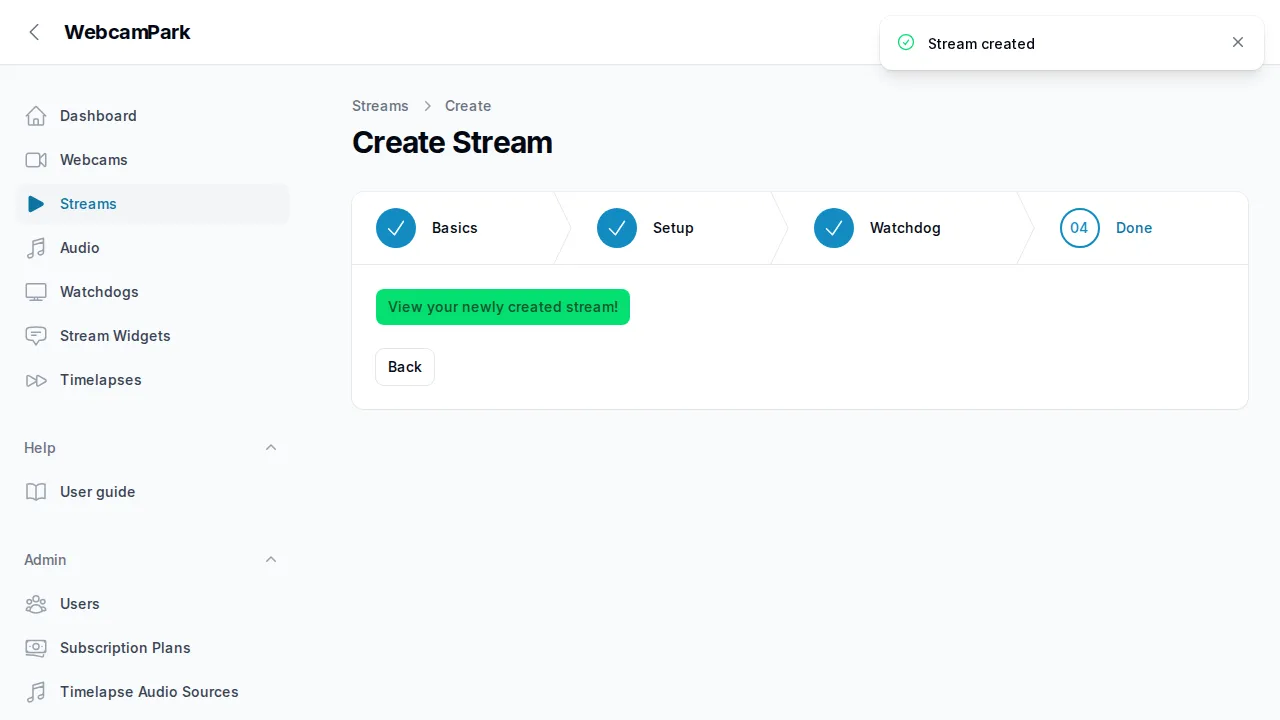The image size is (1280, 720).
Task: Open Stream Widgets in the sidebar
Action: 153,336
